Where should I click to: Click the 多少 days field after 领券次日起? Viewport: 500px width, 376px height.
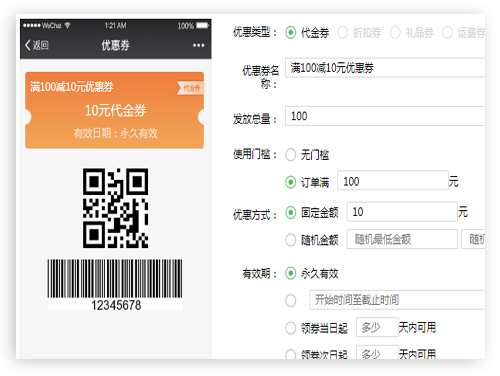(x=377, y=352)
